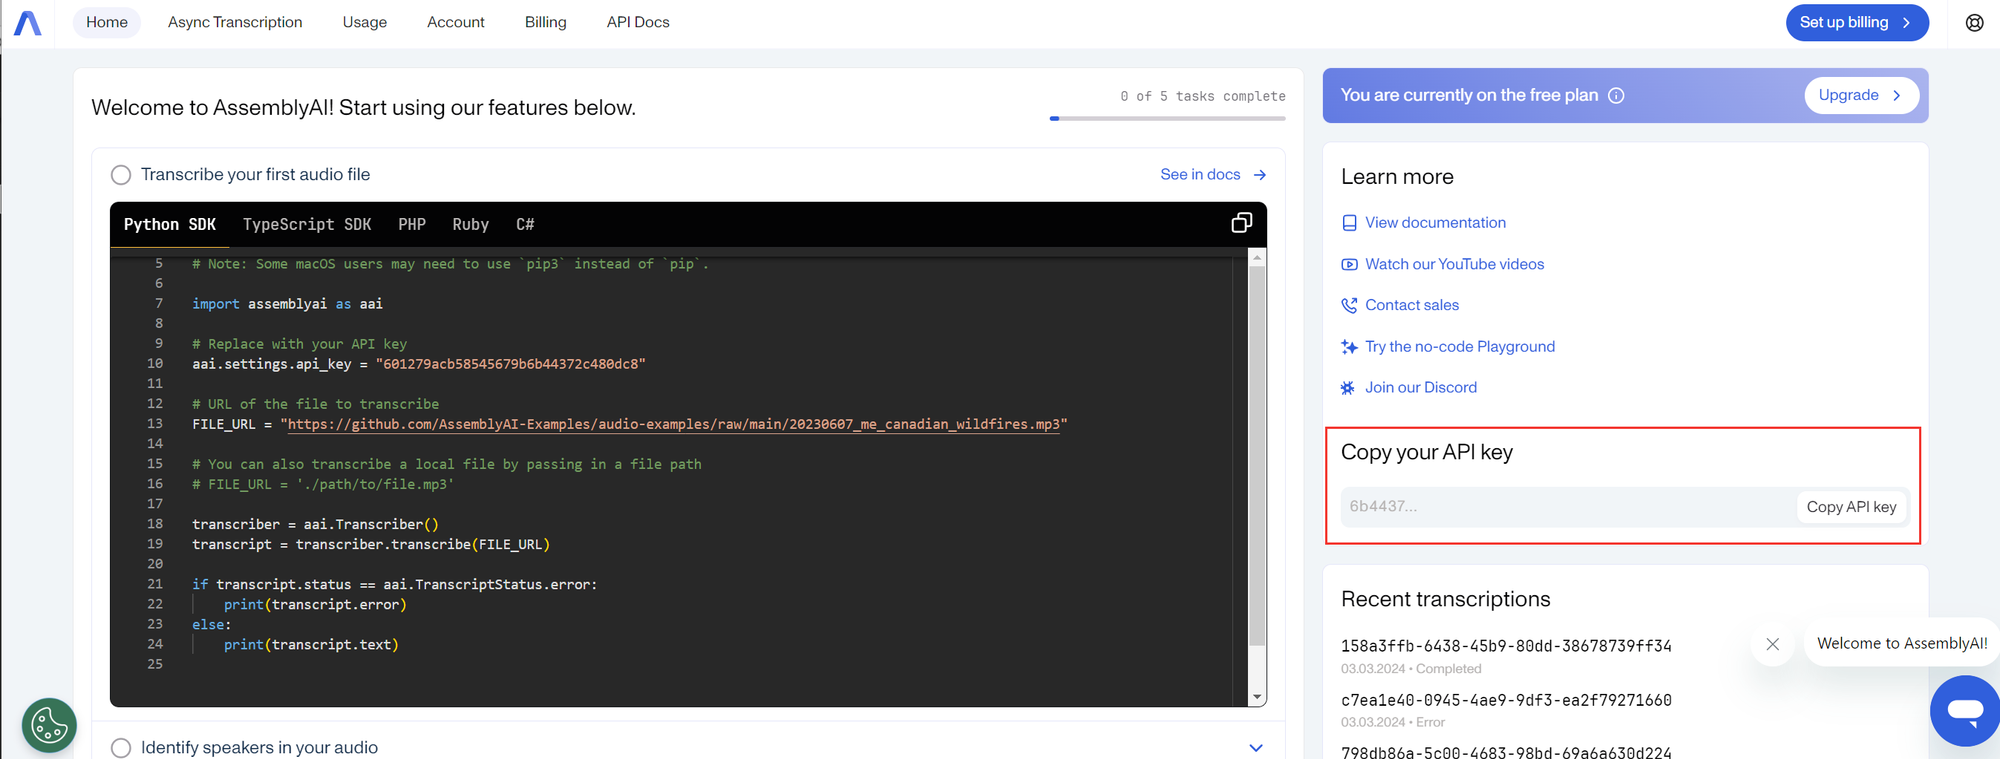This screenshot has width=2000, height=759.
Task: Click the tasks complete progress bar
Action: tap(1167, 118)
